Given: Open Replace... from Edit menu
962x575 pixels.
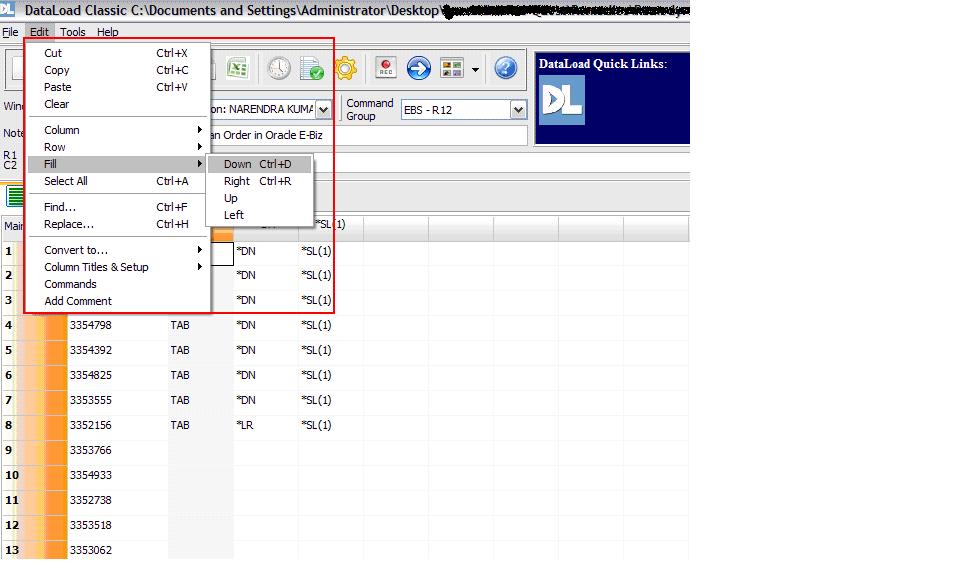Looking at the screenshot, I should tap(117, 225).
